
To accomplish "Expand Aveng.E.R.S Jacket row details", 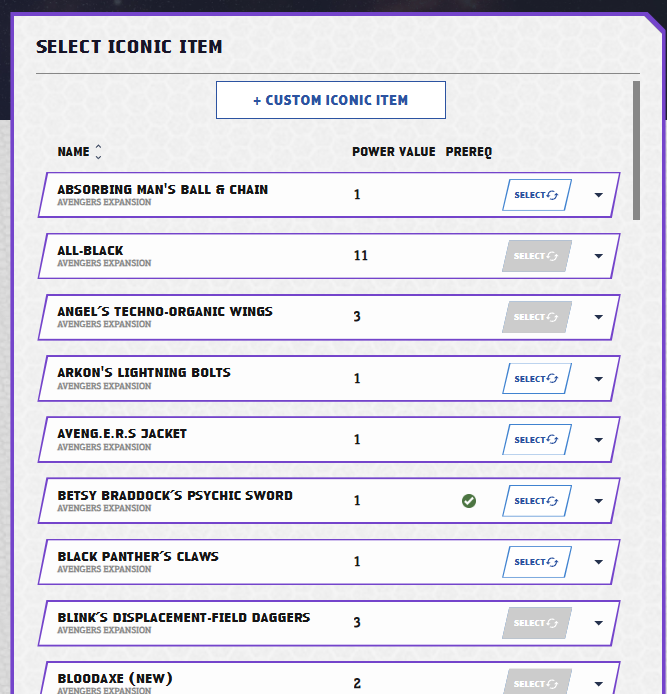I will tap(599, 441).
